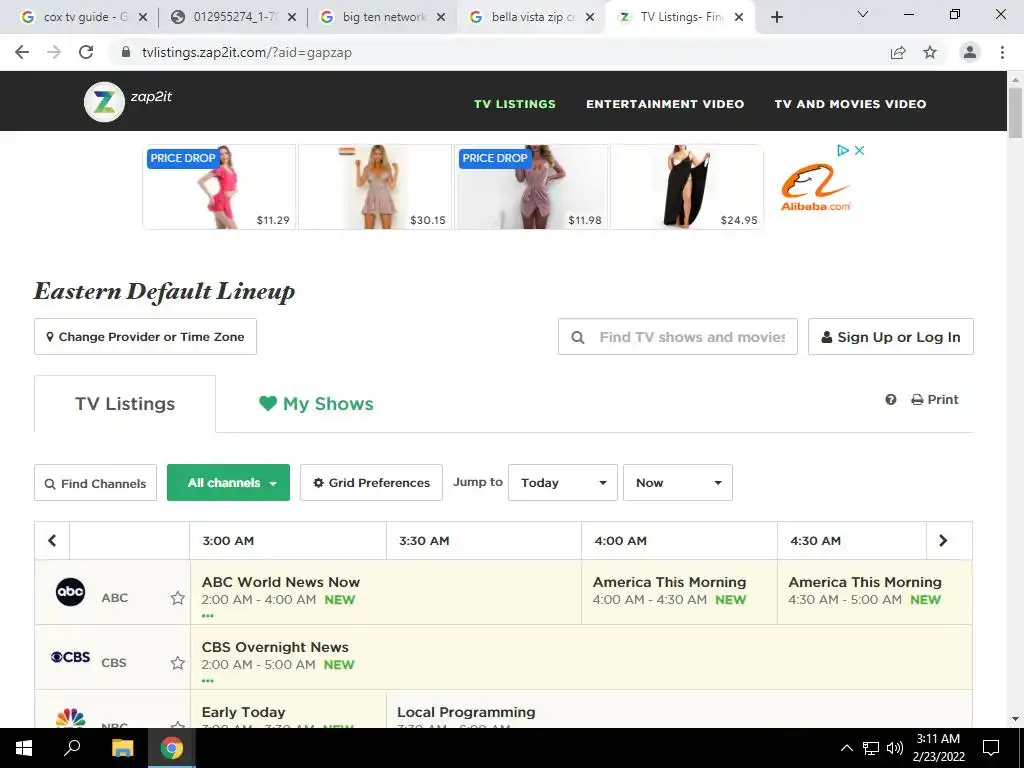Close the Alibaba ad with X icon
Image resolution: width=1024 pixels, height=768 pixels.
[x=859, y=150]
